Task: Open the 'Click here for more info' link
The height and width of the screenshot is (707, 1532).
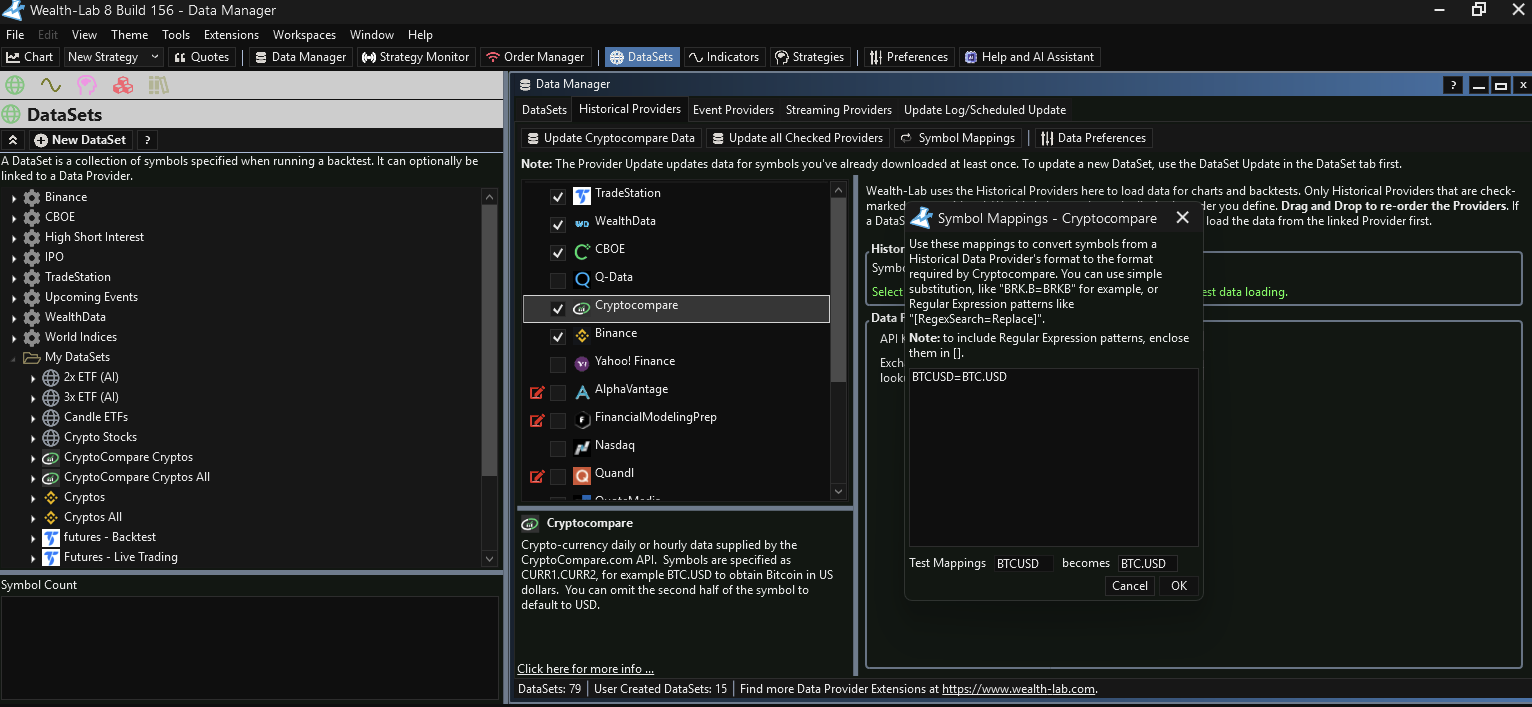Action: coord(585,669)
